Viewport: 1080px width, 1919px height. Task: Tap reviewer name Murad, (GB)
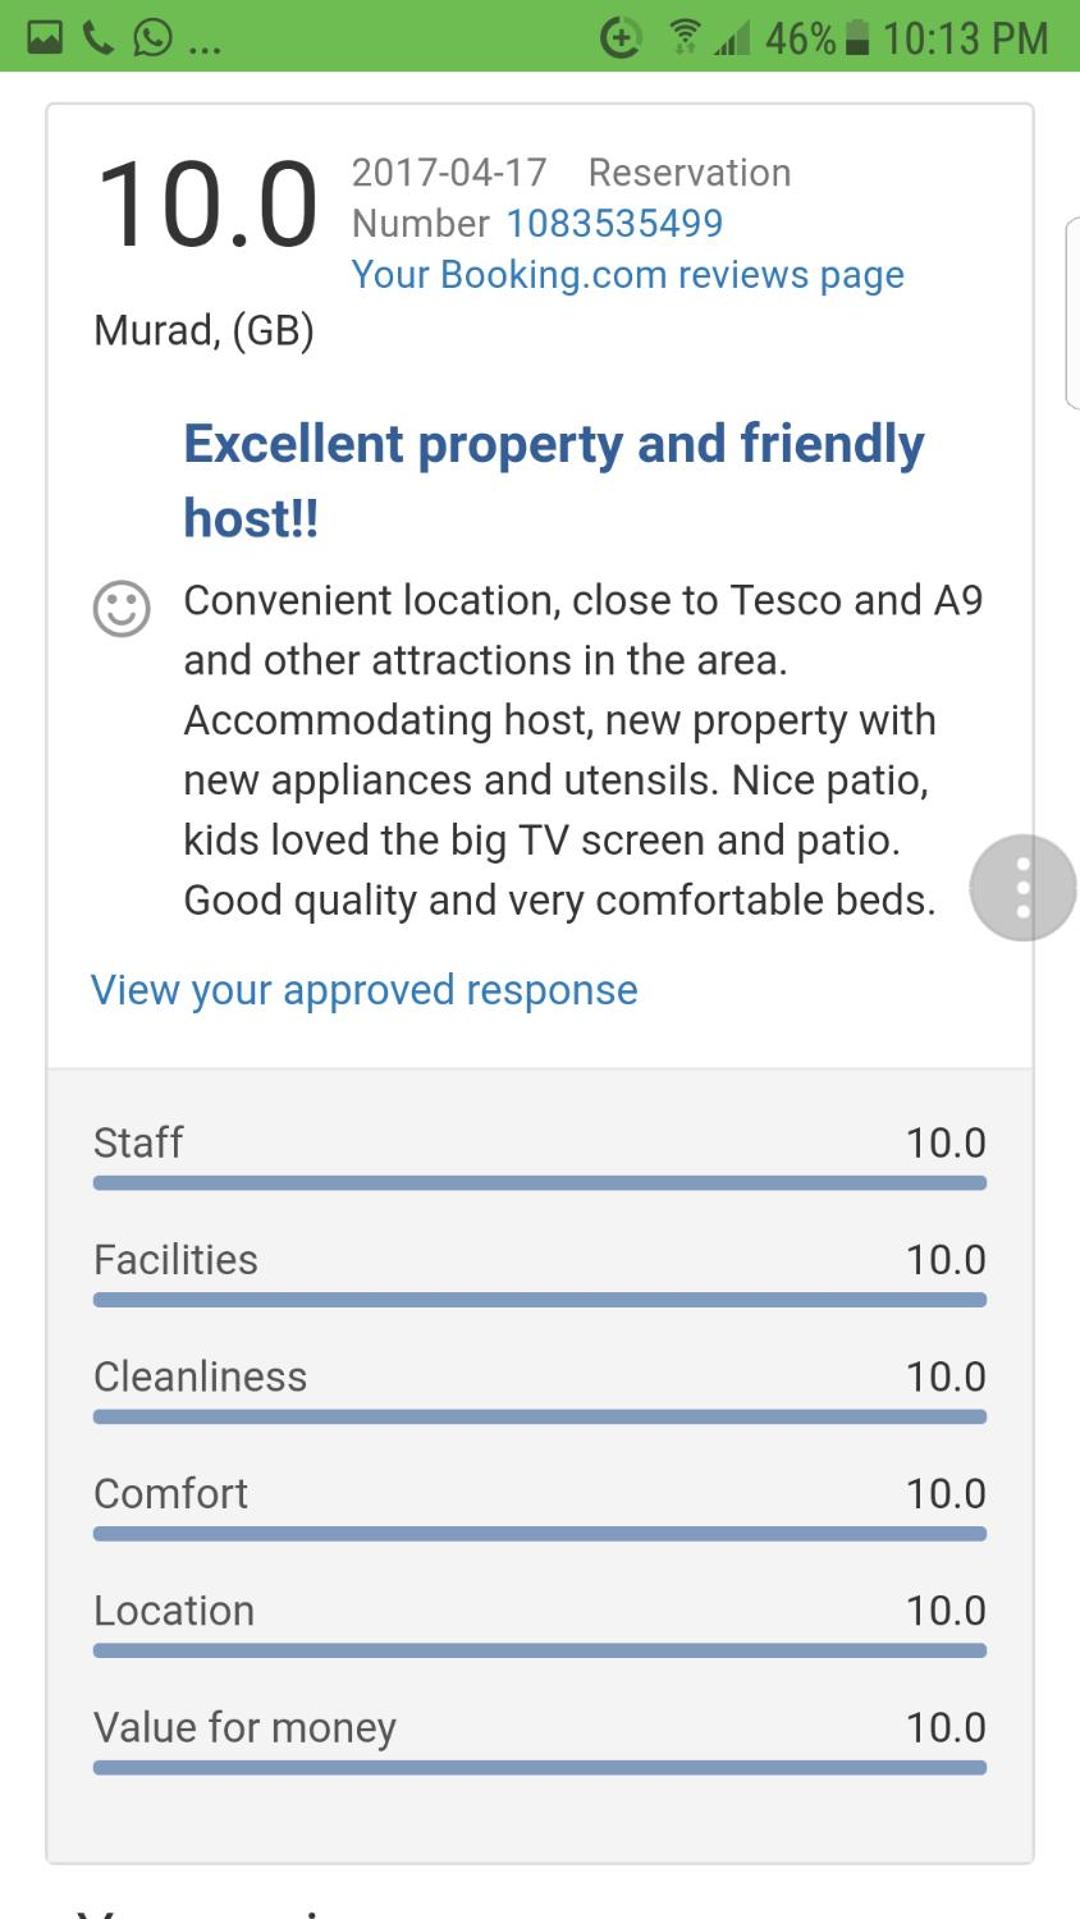point(204,330)
